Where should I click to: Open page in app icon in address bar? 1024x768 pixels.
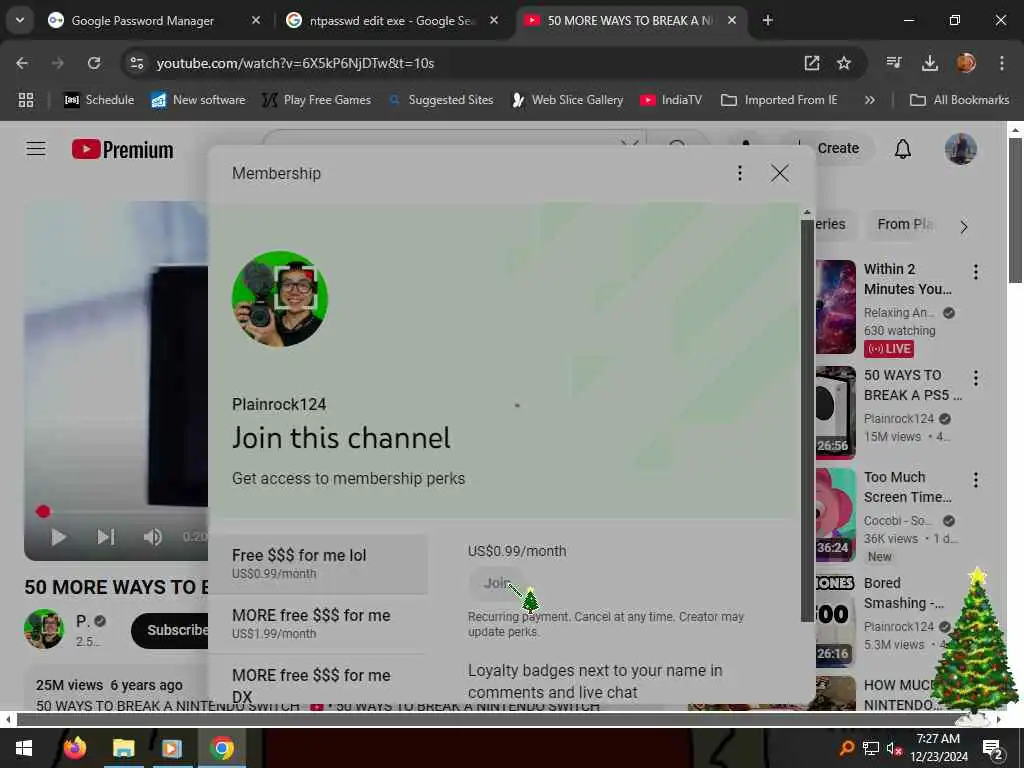pos(811,63)
